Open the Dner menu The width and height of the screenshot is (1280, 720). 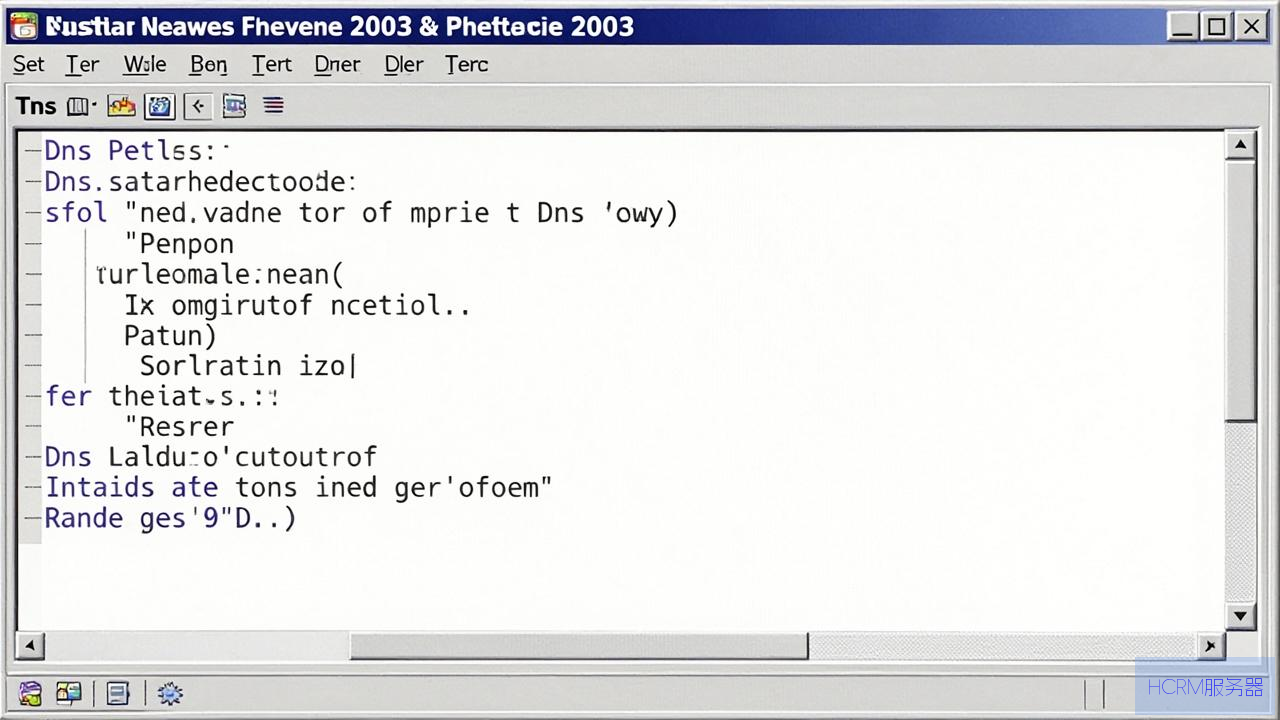pyautogui.click(x=337, y=65)
